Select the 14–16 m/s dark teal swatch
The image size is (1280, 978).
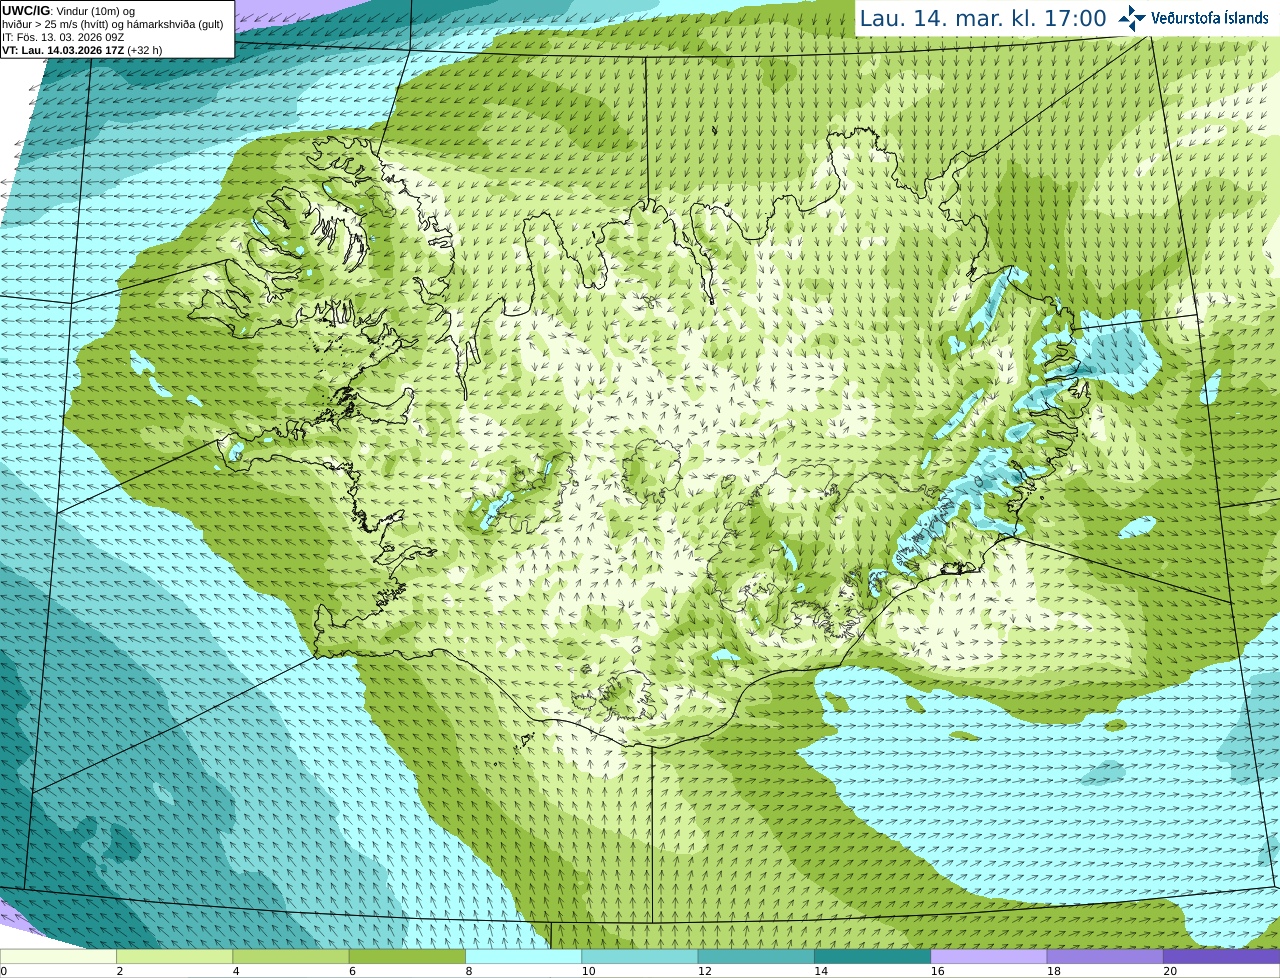tap(872, 956)
